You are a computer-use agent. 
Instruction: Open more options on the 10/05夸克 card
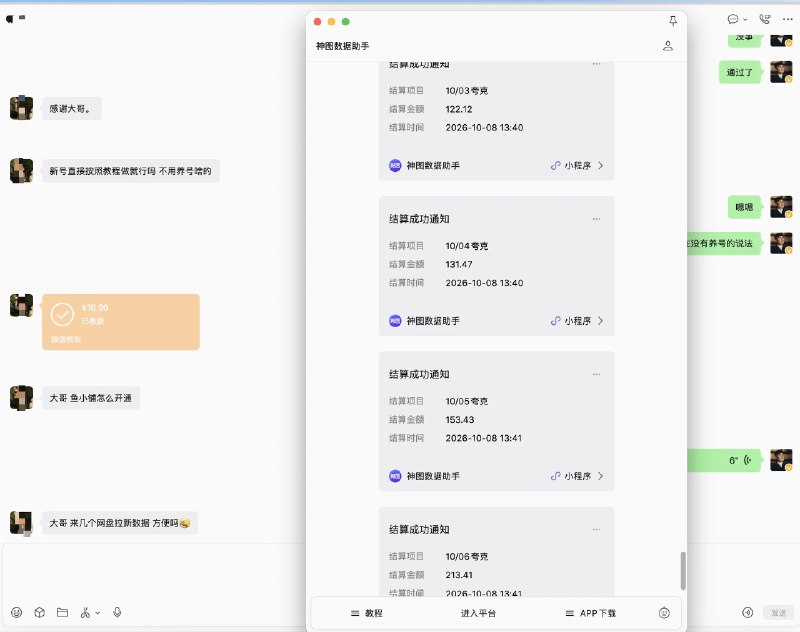tap(596, 374)
